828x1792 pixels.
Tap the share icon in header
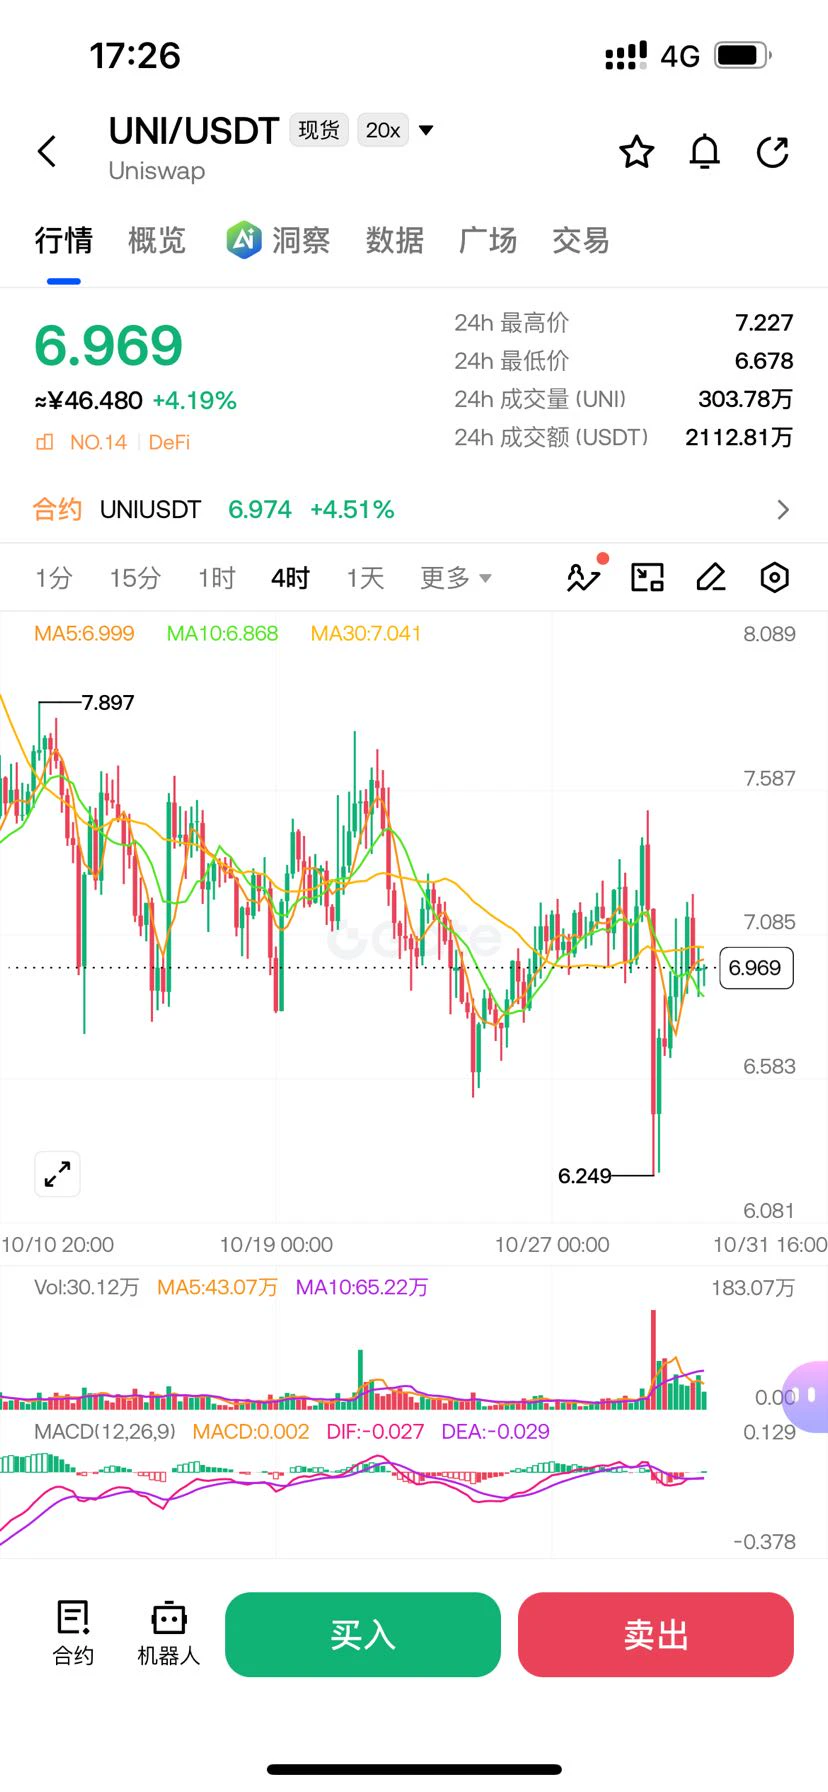coord(773,152)
